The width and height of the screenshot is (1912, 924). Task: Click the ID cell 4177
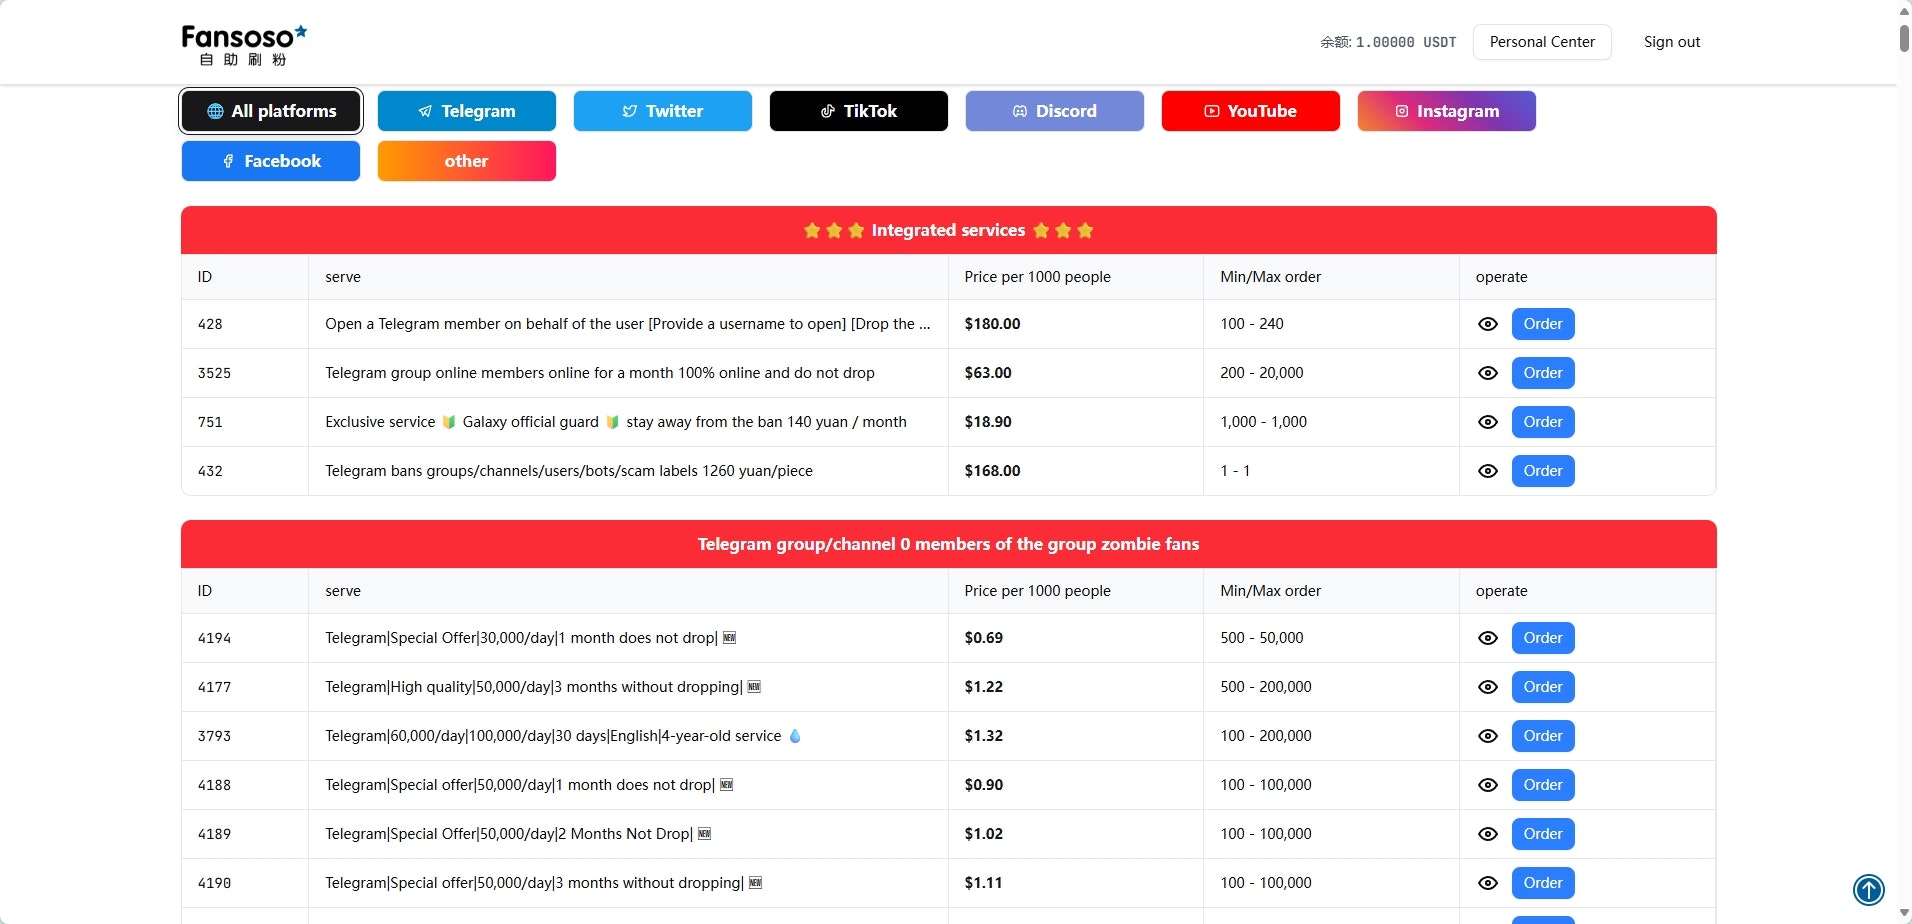245,687
